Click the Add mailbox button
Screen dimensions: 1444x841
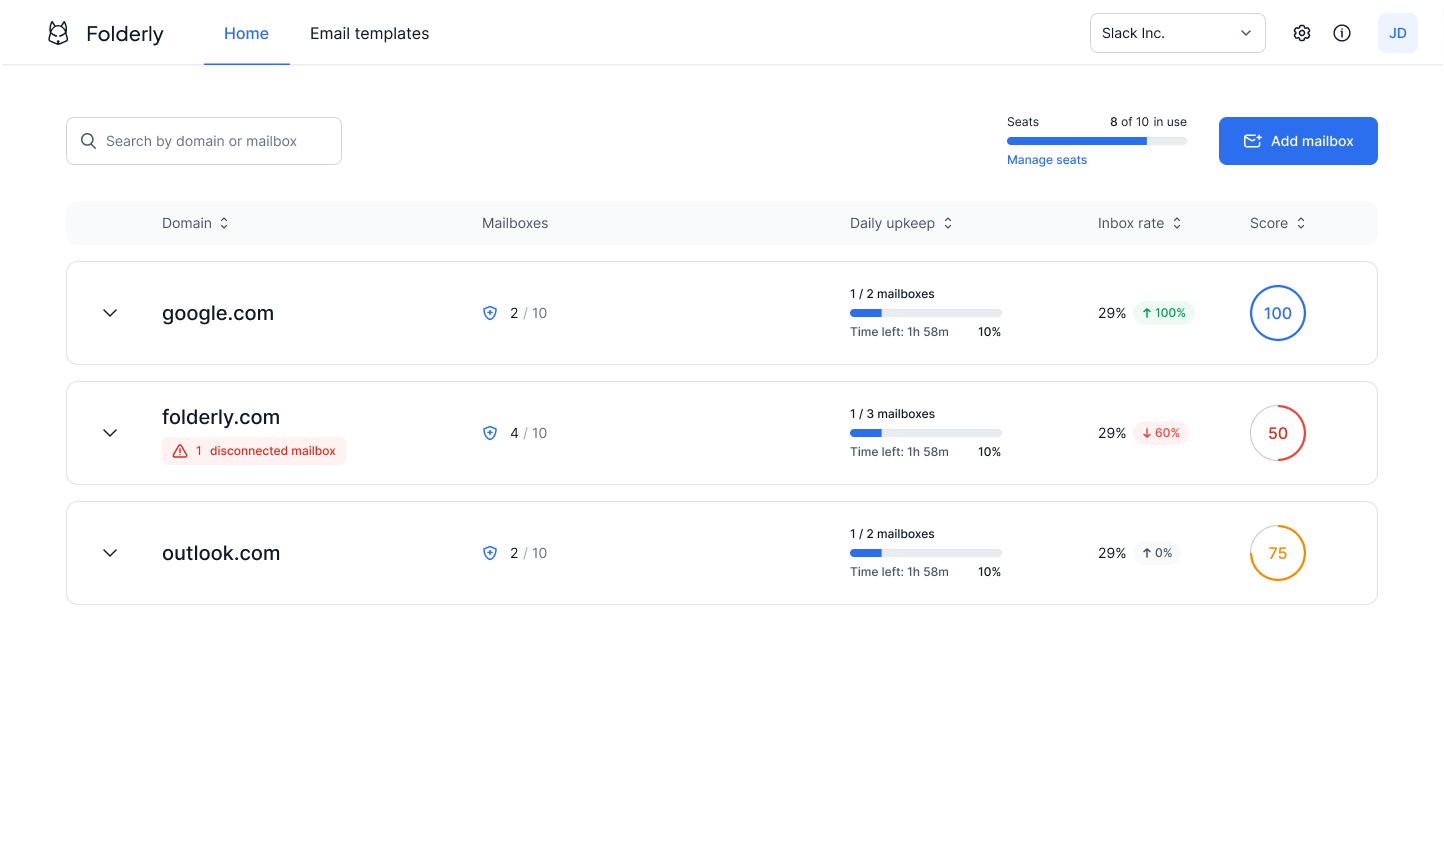pyautogui.click(x=1297, y=141)
